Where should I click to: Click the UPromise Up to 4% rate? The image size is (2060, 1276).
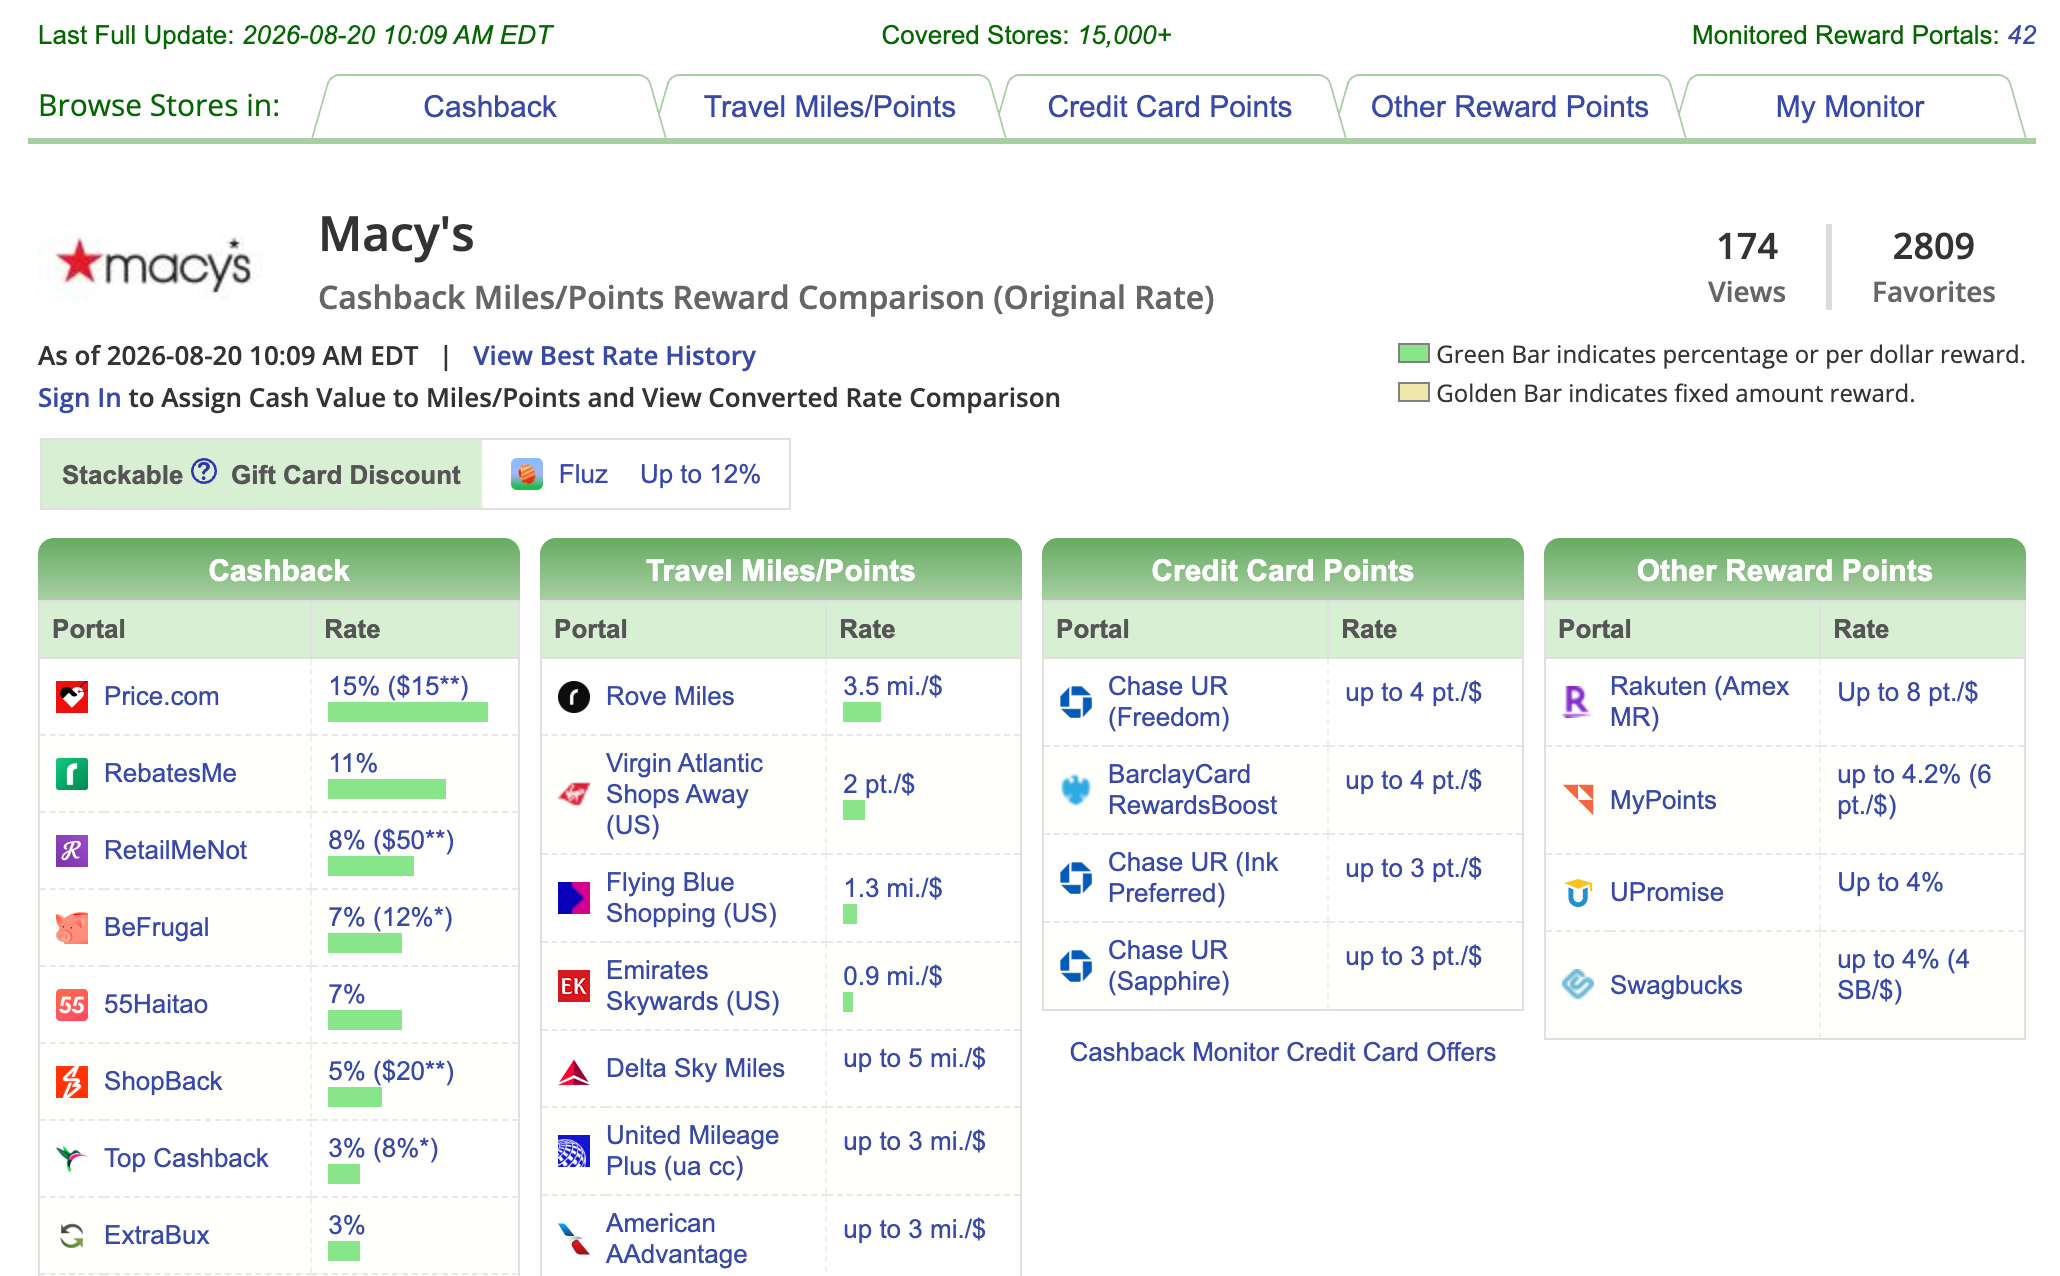1890,883
